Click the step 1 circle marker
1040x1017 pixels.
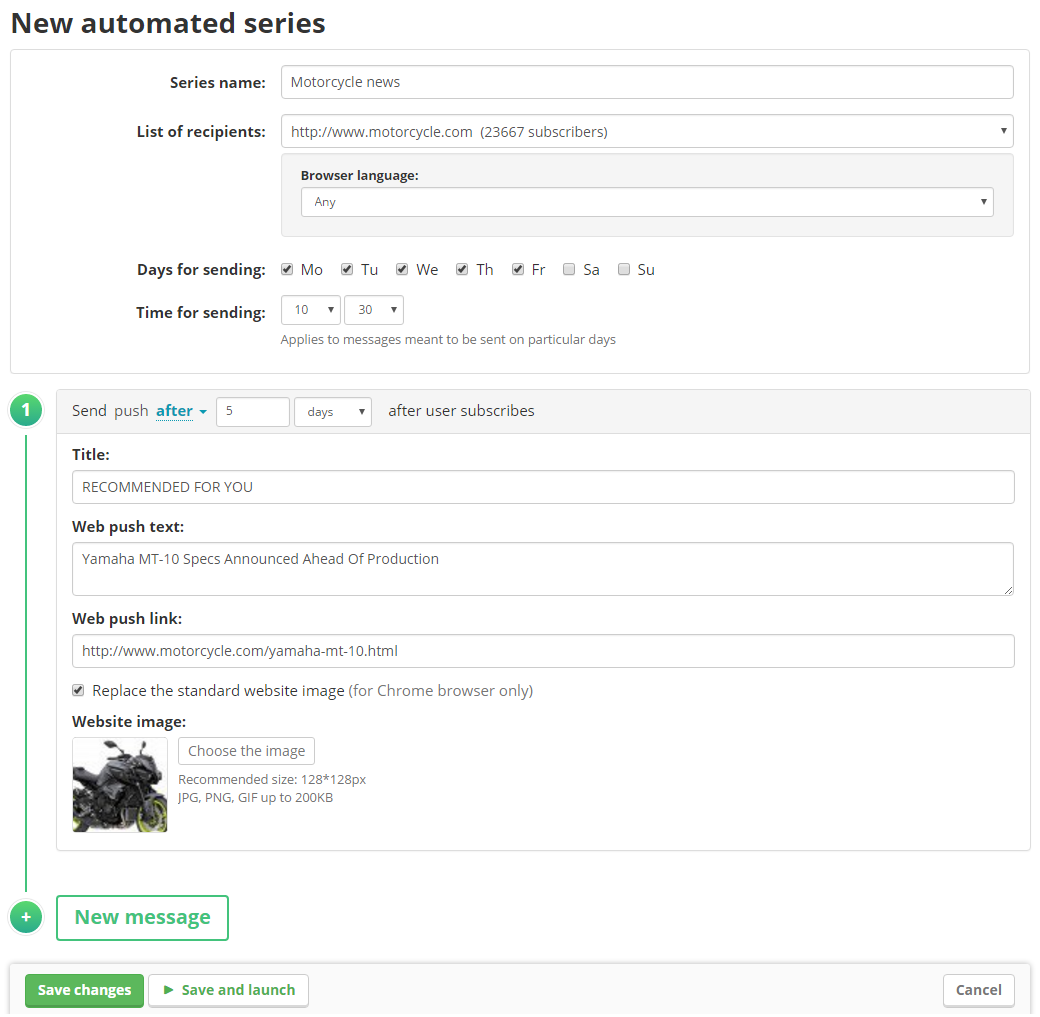(26, 409)
